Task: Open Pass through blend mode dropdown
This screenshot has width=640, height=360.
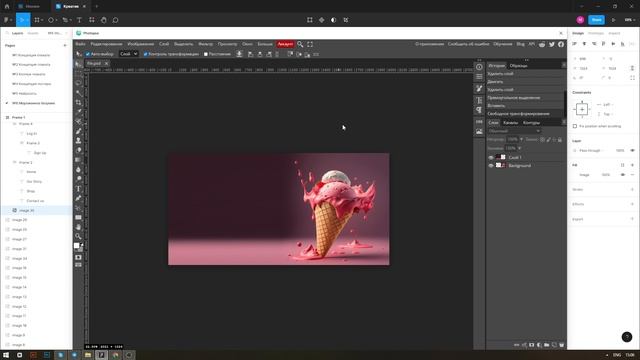Action: click(x=590, y=151)
